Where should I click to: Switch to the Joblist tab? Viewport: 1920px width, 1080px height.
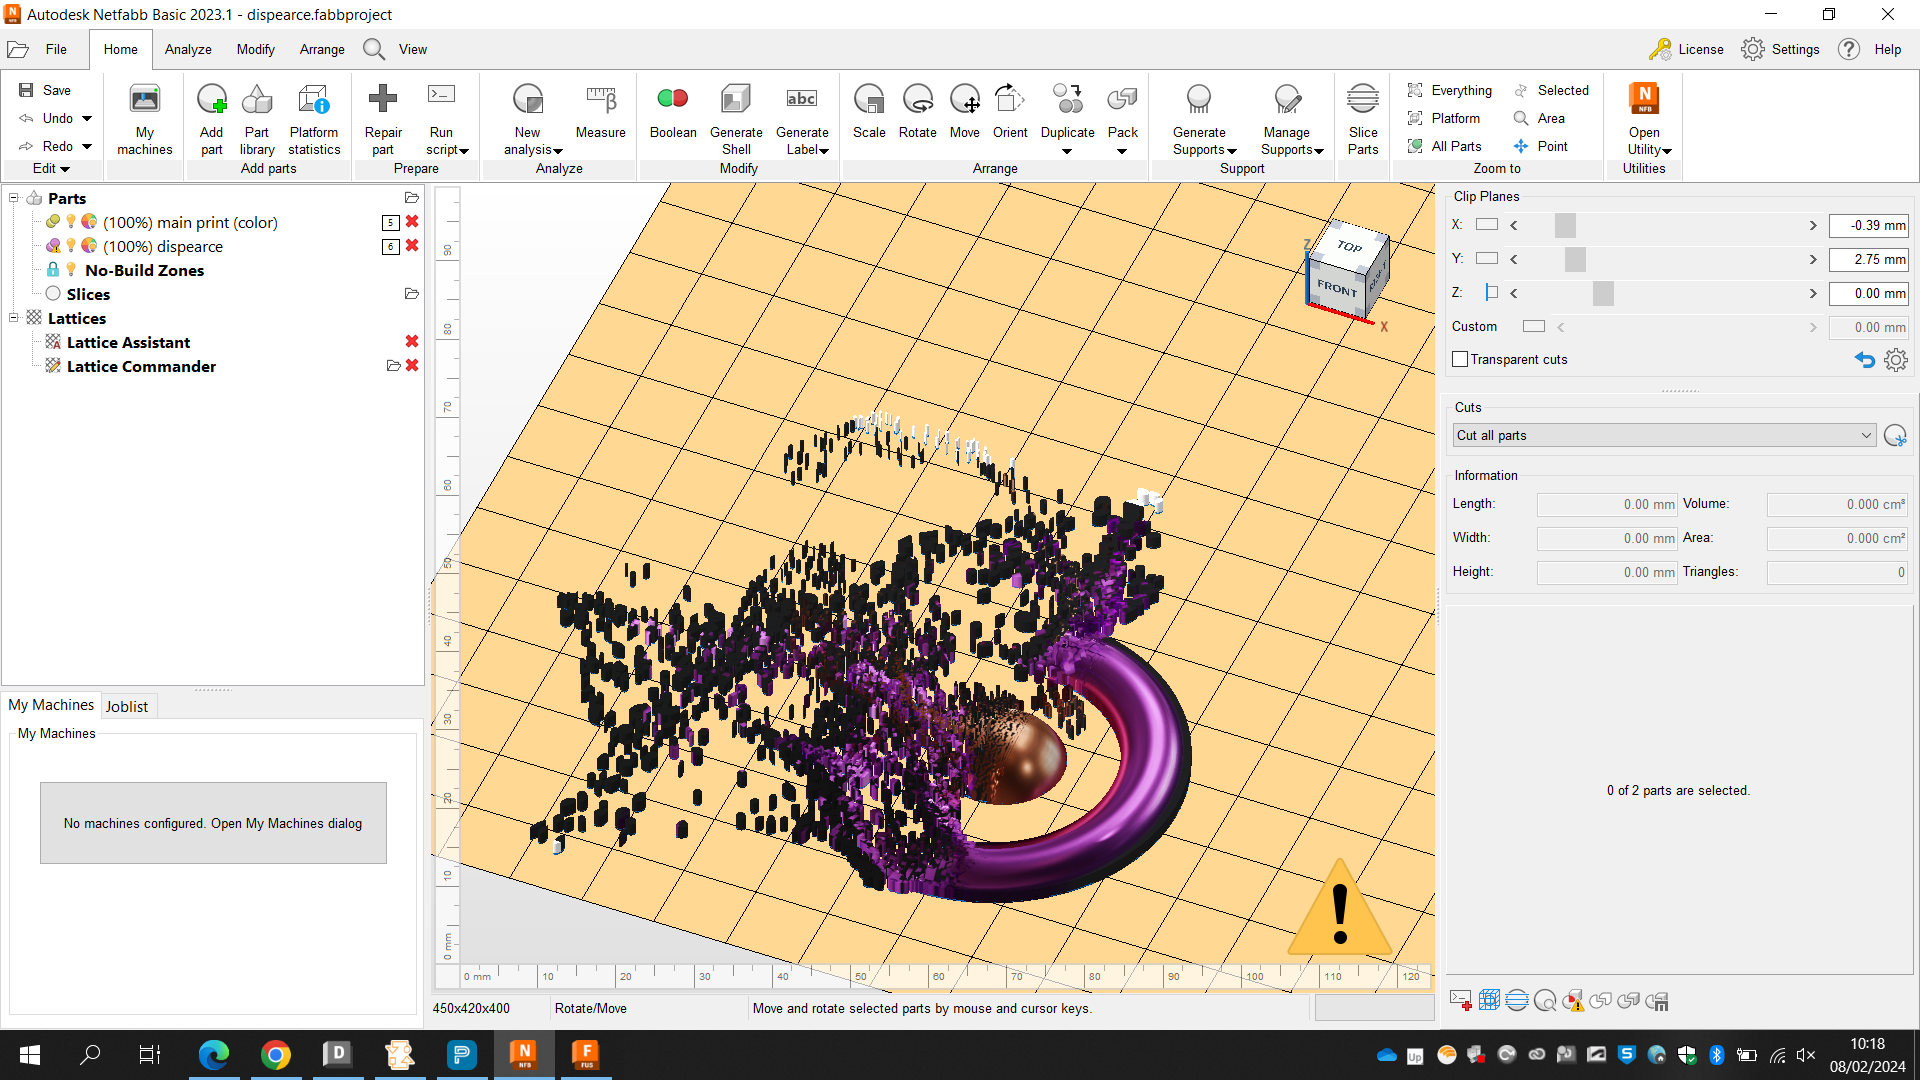pos(127,706)
